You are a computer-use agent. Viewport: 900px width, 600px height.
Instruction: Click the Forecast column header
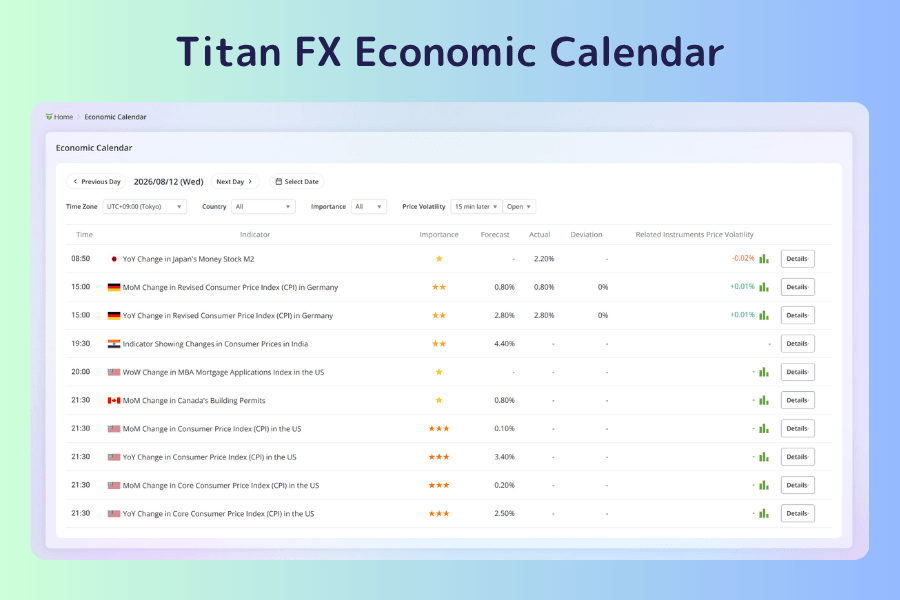[x=495, y=235]
